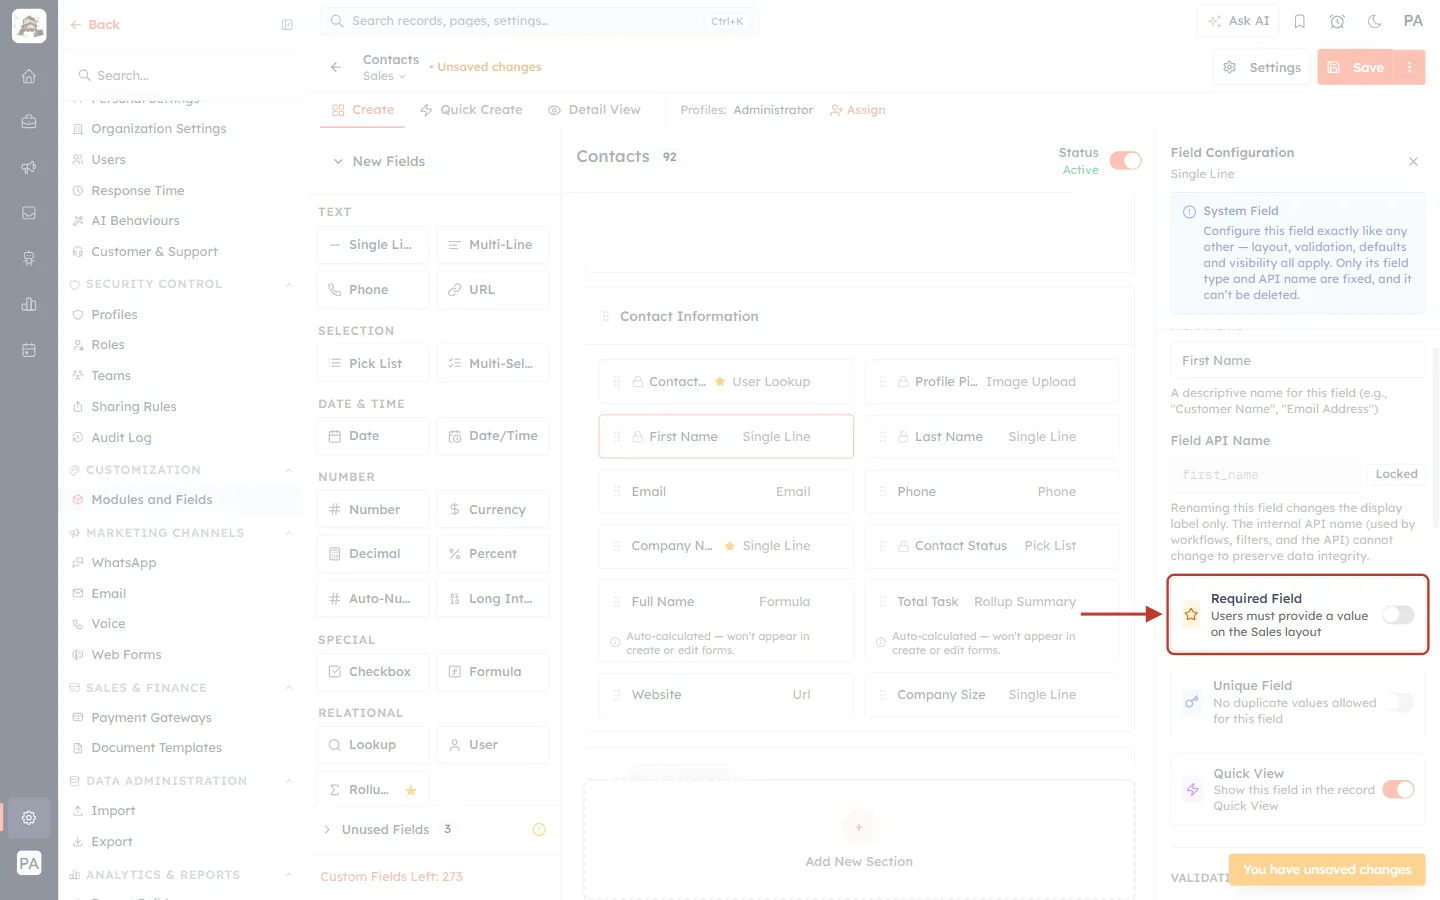Open the settings gear in left rail
The width and height of the screenshot is (1440, 900).
[x=29, y=818]
